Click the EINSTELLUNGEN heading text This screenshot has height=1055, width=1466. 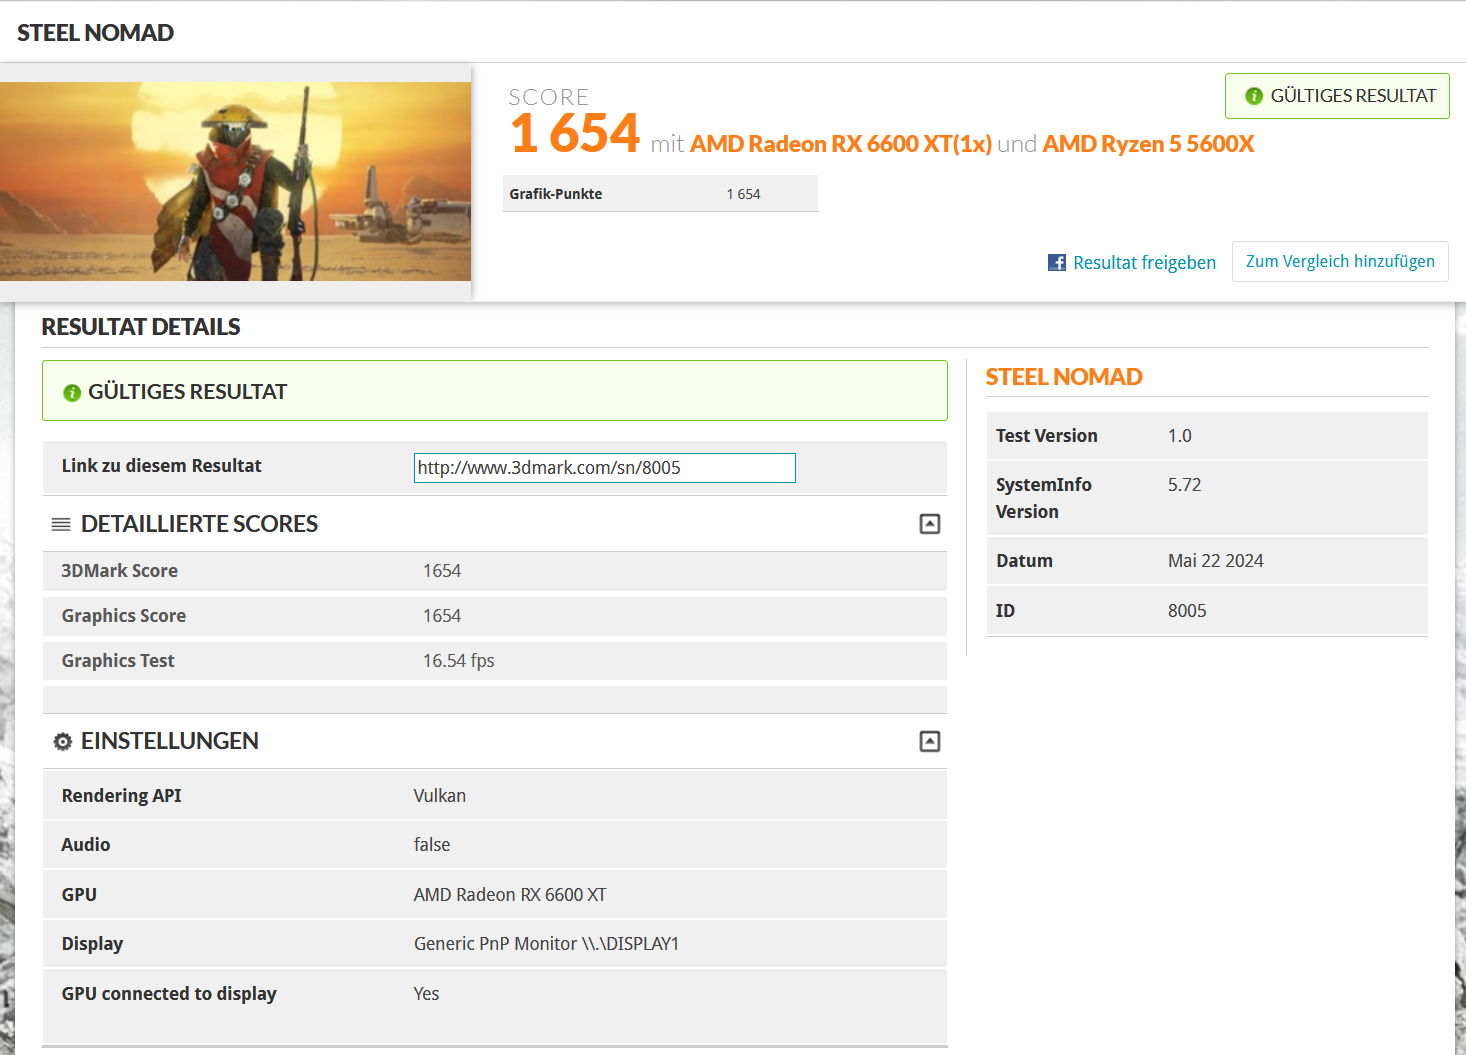click(170, 741)
